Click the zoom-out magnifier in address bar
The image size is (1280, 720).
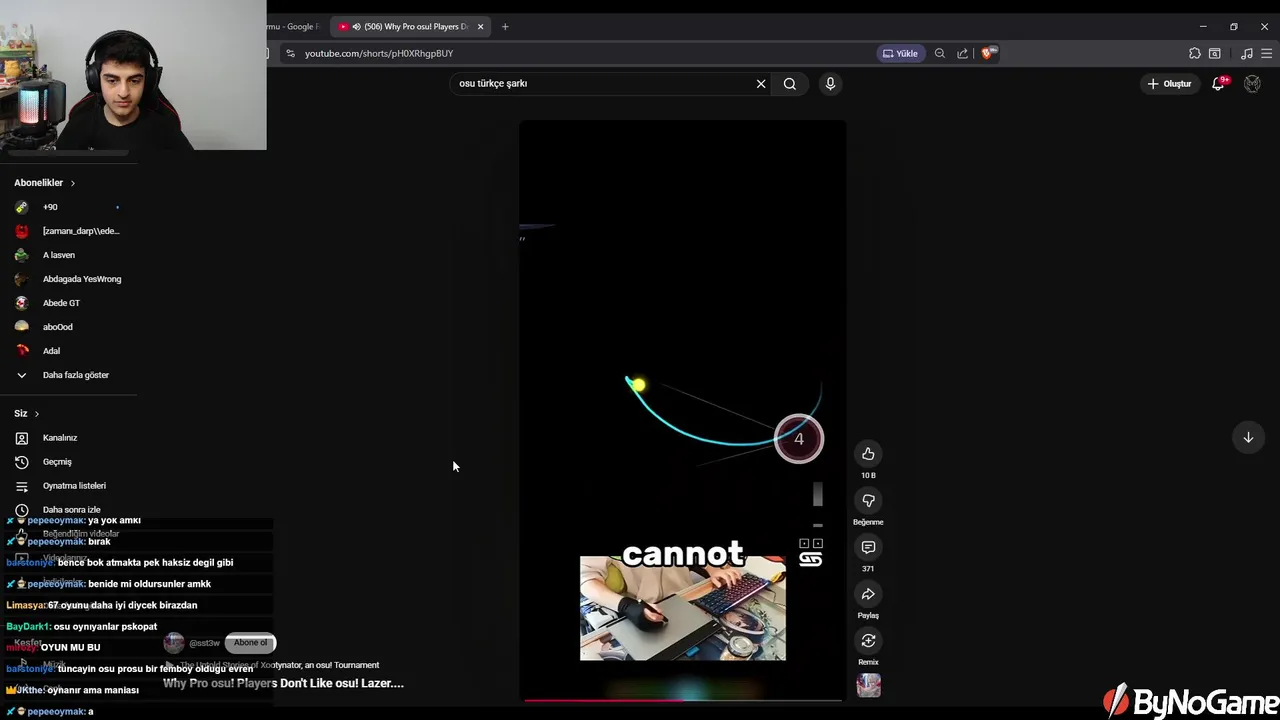(940, 53)
